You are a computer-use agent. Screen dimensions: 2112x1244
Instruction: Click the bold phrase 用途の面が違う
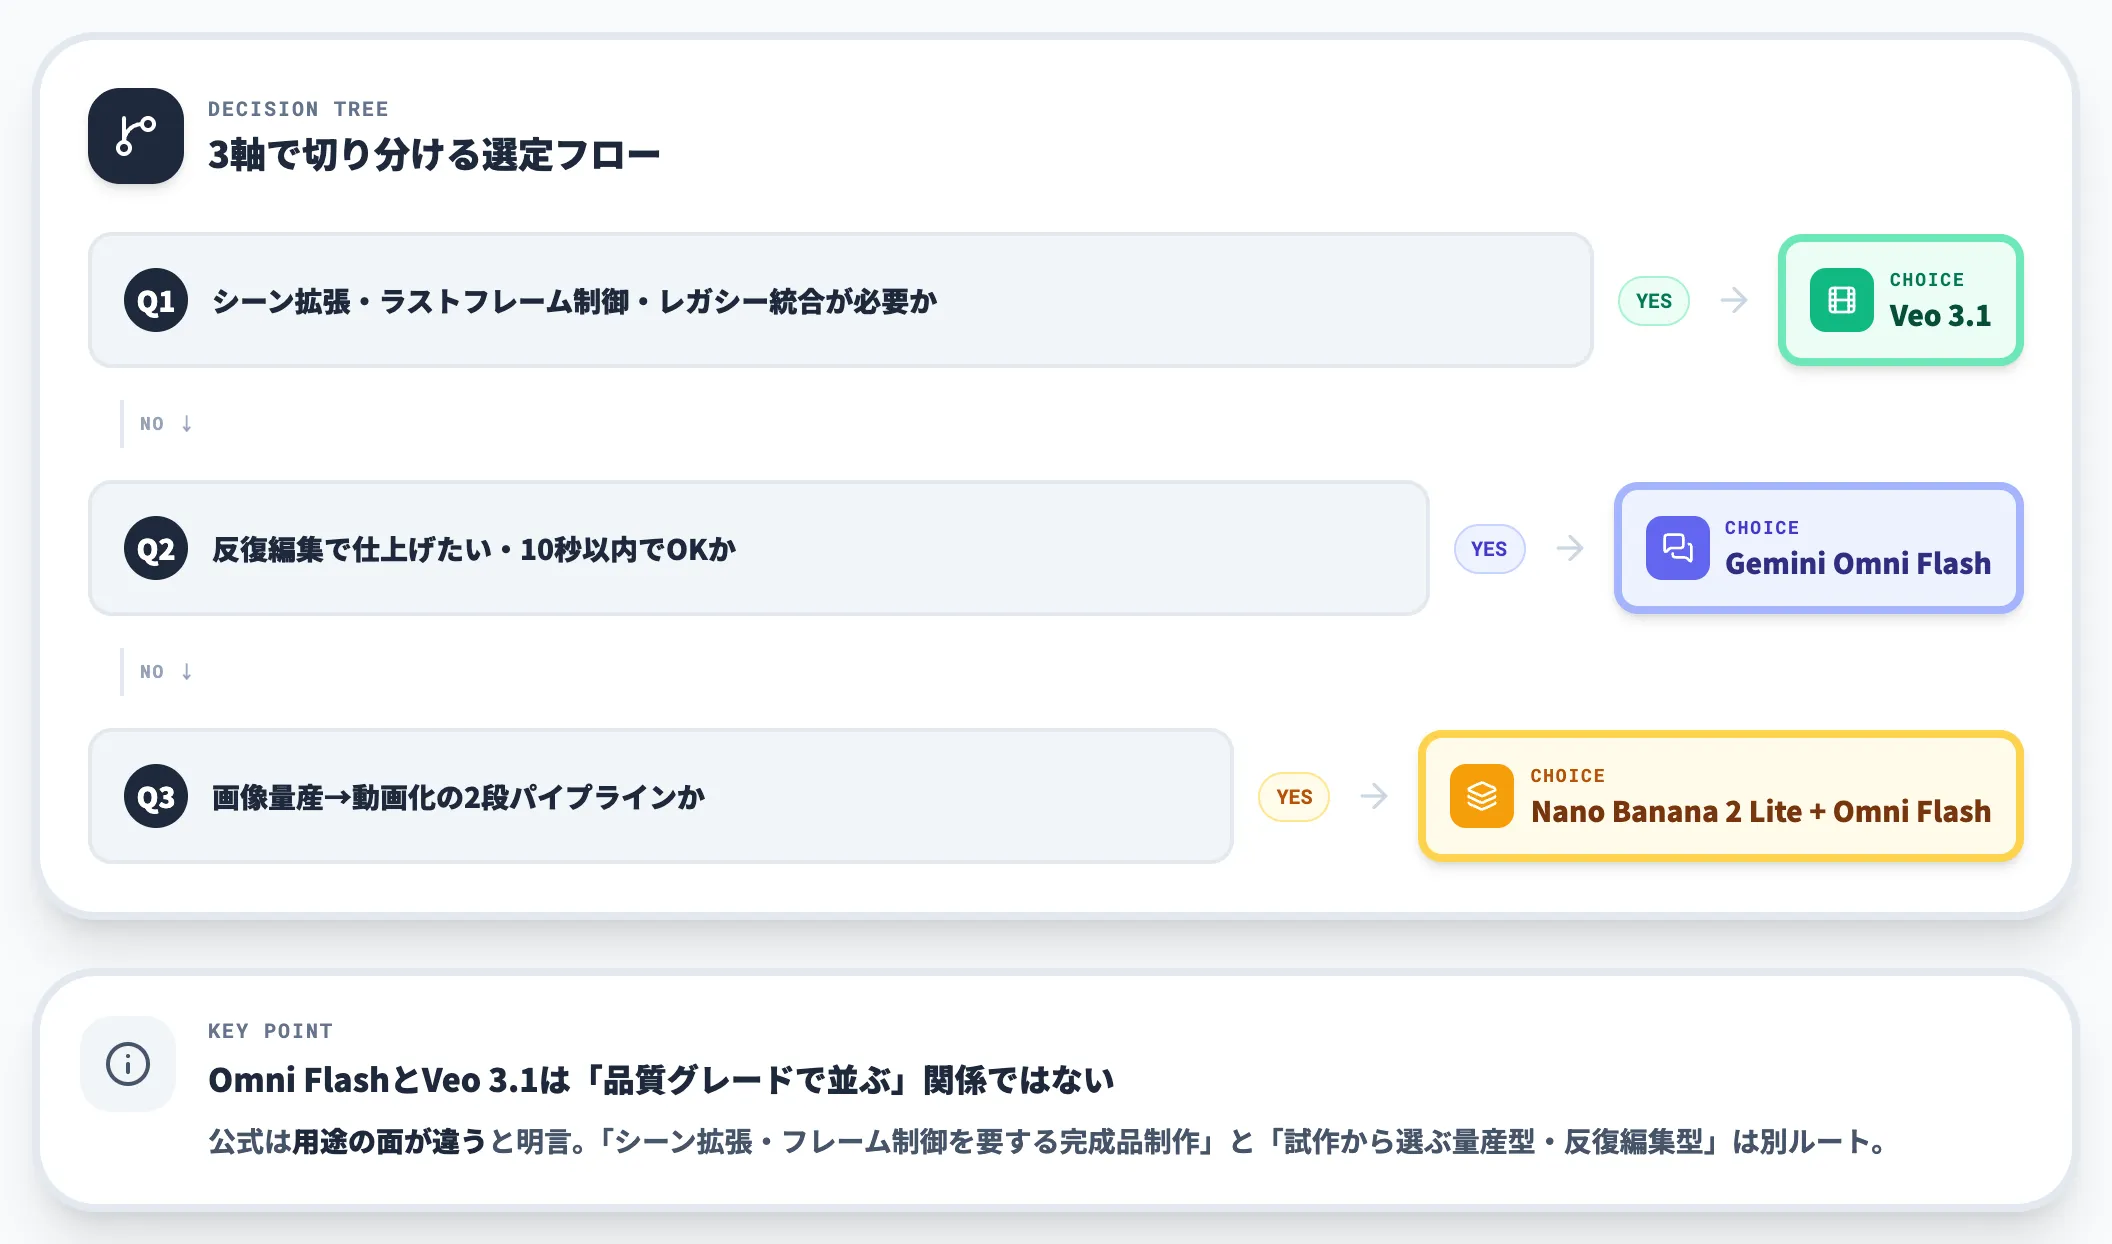[x=389, y=1142]
